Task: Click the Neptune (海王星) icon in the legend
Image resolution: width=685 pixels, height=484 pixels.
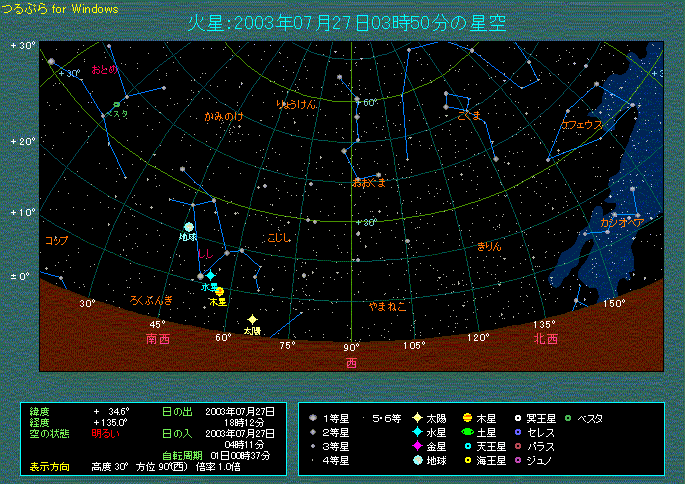Action: point(467,461)
